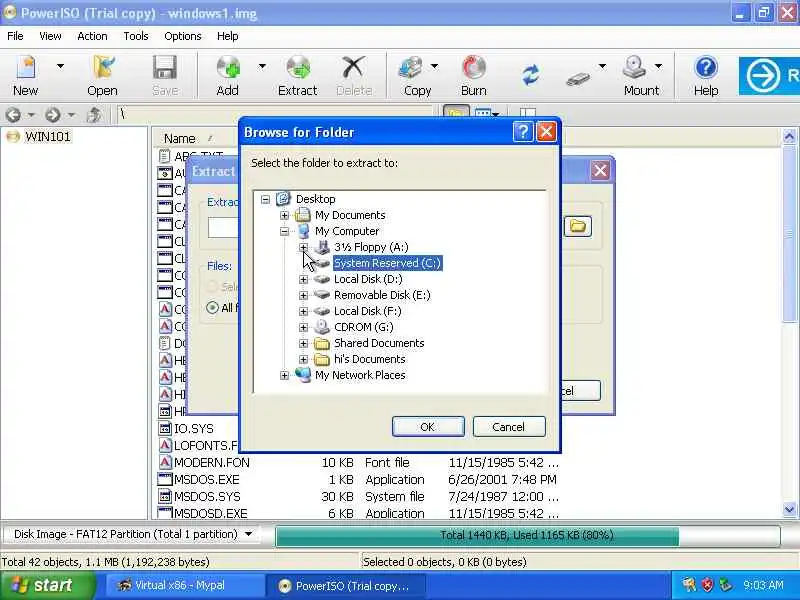
Task: Open the Action menu
Action: pyautogui.click(x=92, y=36)
